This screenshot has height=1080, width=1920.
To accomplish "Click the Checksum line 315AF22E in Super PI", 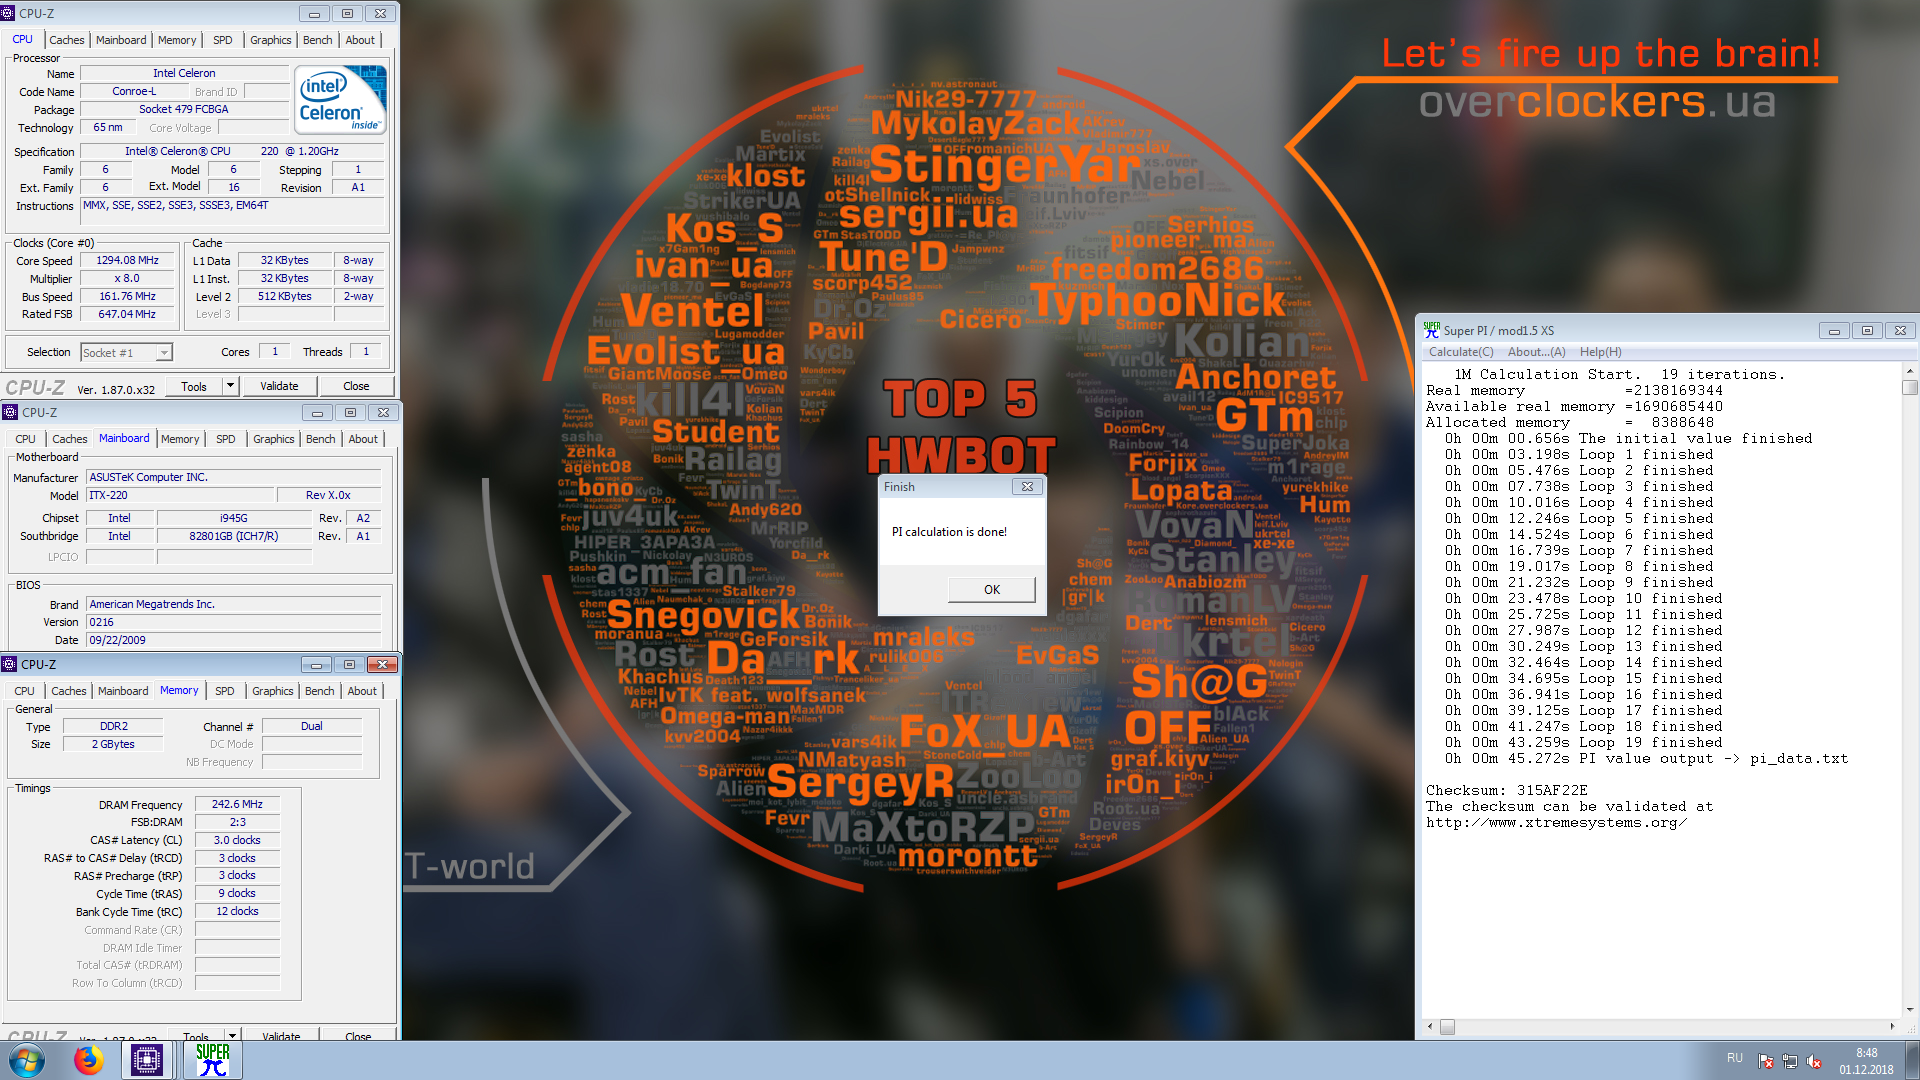I will click(1506, 790).
